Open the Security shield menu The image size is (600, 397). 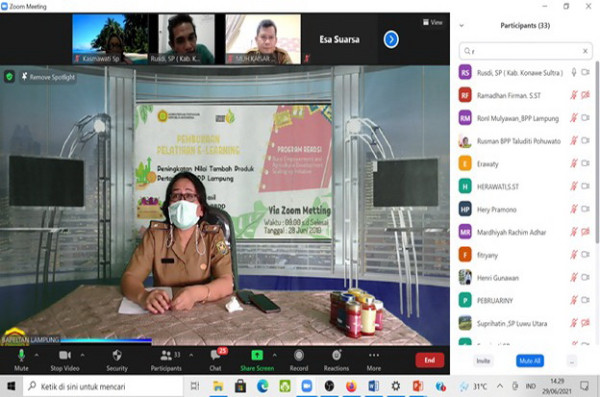tap(117, 360)
